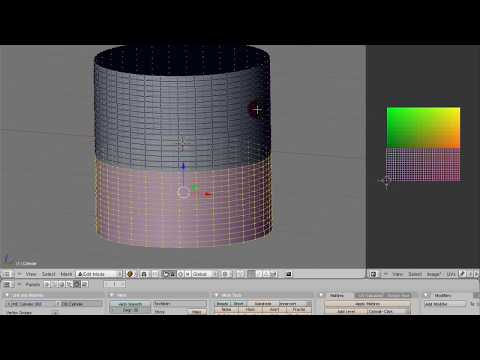Click the Noise button
Viewport: 480px width, 360px height.
(227, 310)
